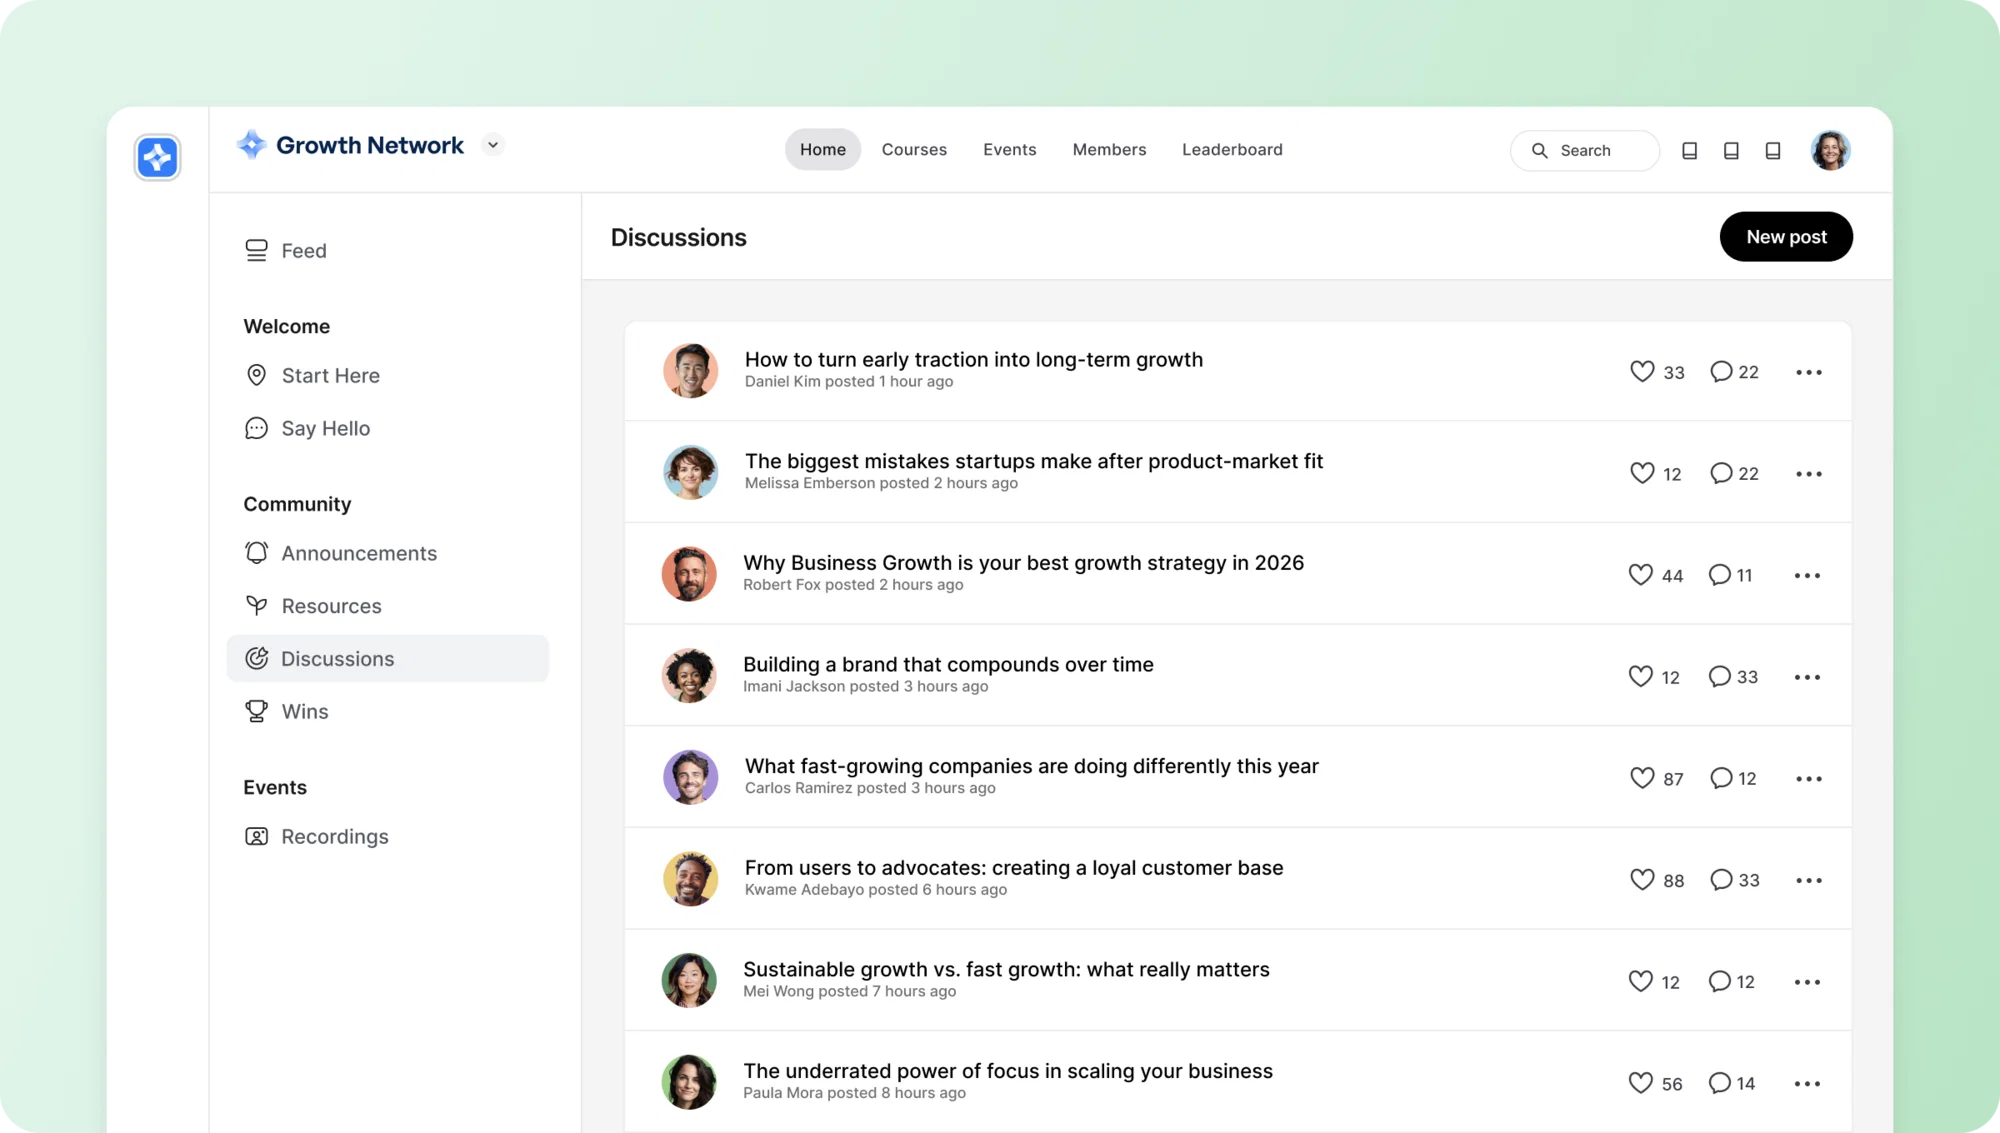The height and width of the screenshot is (1133, 2000).
Task: Like Paula Mora's post with 56 likes
Action: click(x=1640, y=1083)
